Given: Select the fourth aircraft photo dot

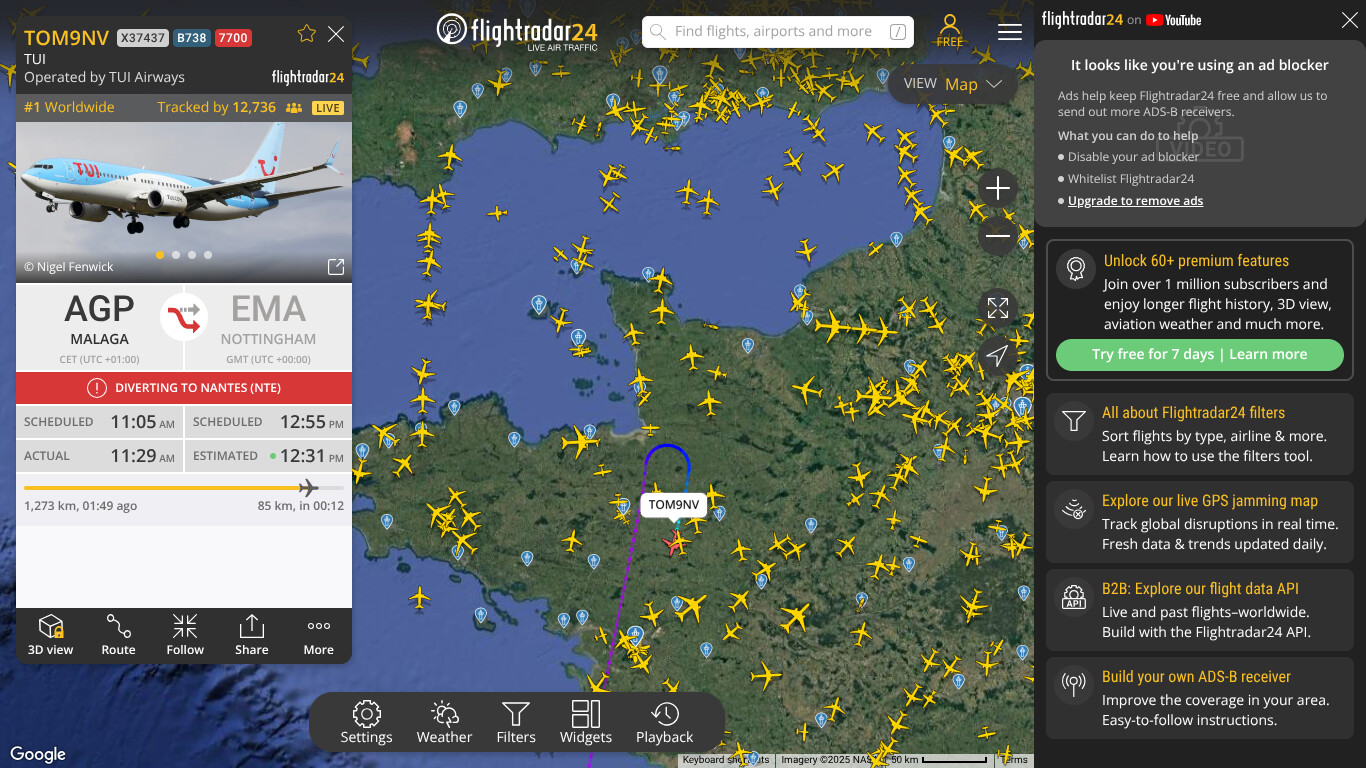Looking at the screenshot, I should [x=208, y=255].
